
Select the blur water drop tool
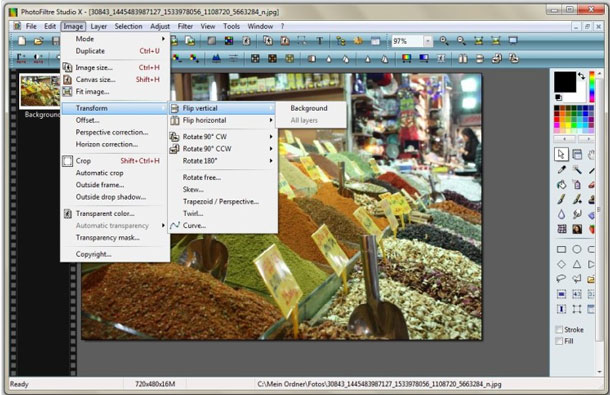point(561,214)
